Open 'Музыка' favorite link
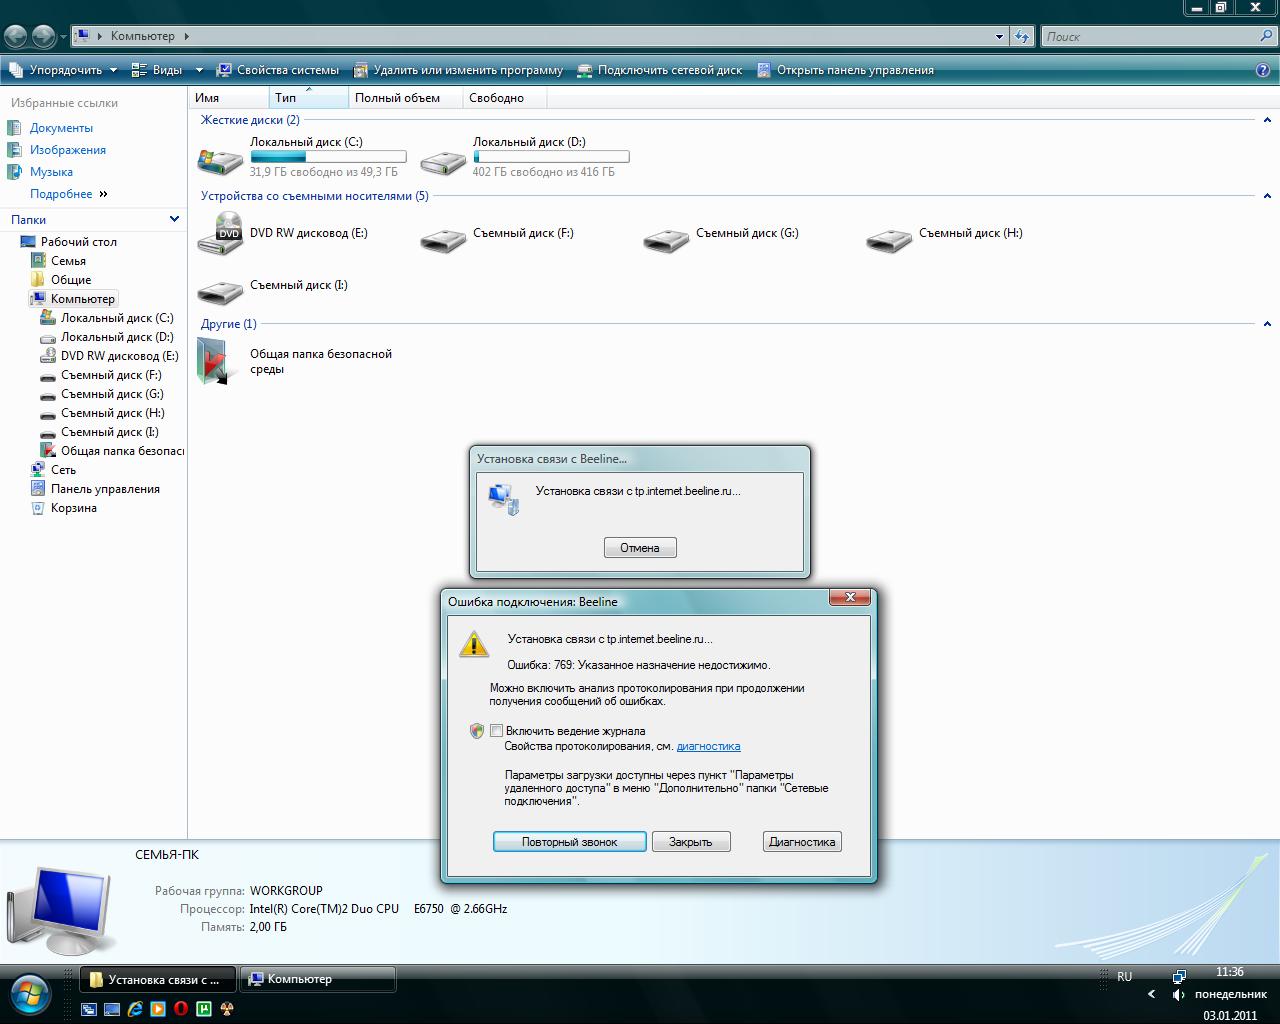The width and height of the screenshot is (1280, 1024). point(51,172)
